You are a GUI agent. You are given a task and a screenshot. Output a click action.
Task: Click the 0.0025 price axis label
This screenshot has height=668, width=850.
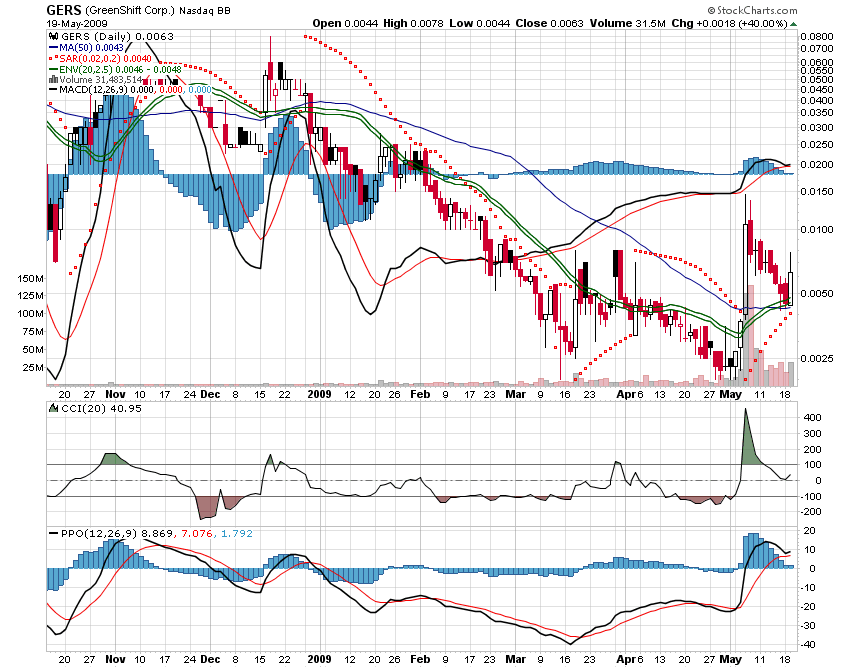tap(817, 358)
